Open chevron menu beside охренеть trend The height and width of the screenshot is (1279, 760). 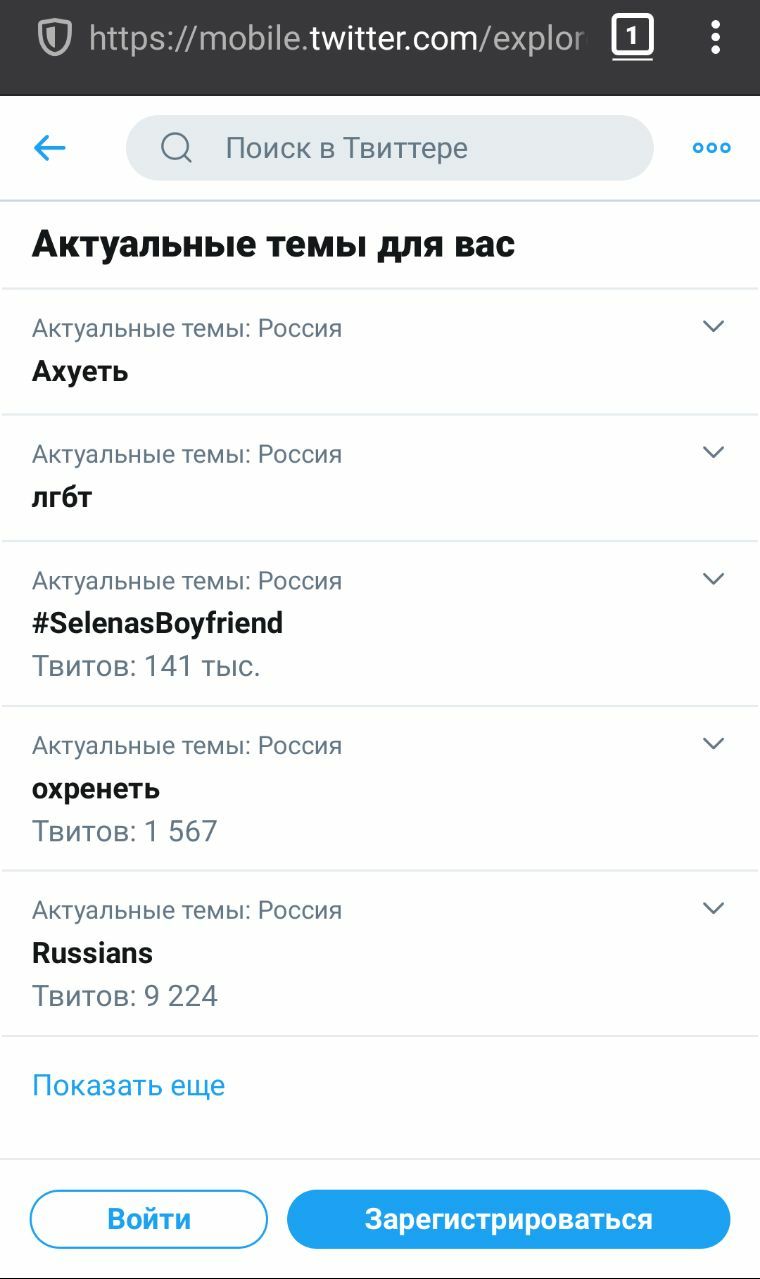click(713, 743)
